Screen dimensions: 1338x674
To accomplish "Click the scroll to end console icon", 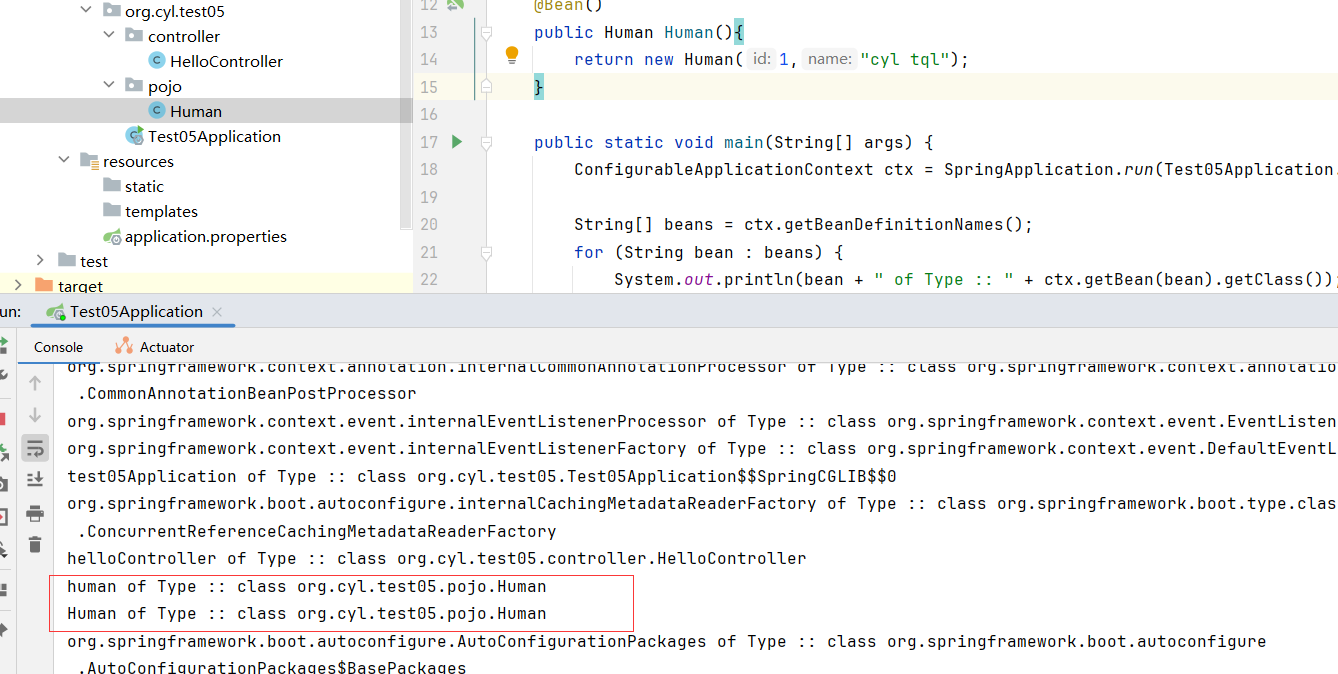I will click(35, 480).
